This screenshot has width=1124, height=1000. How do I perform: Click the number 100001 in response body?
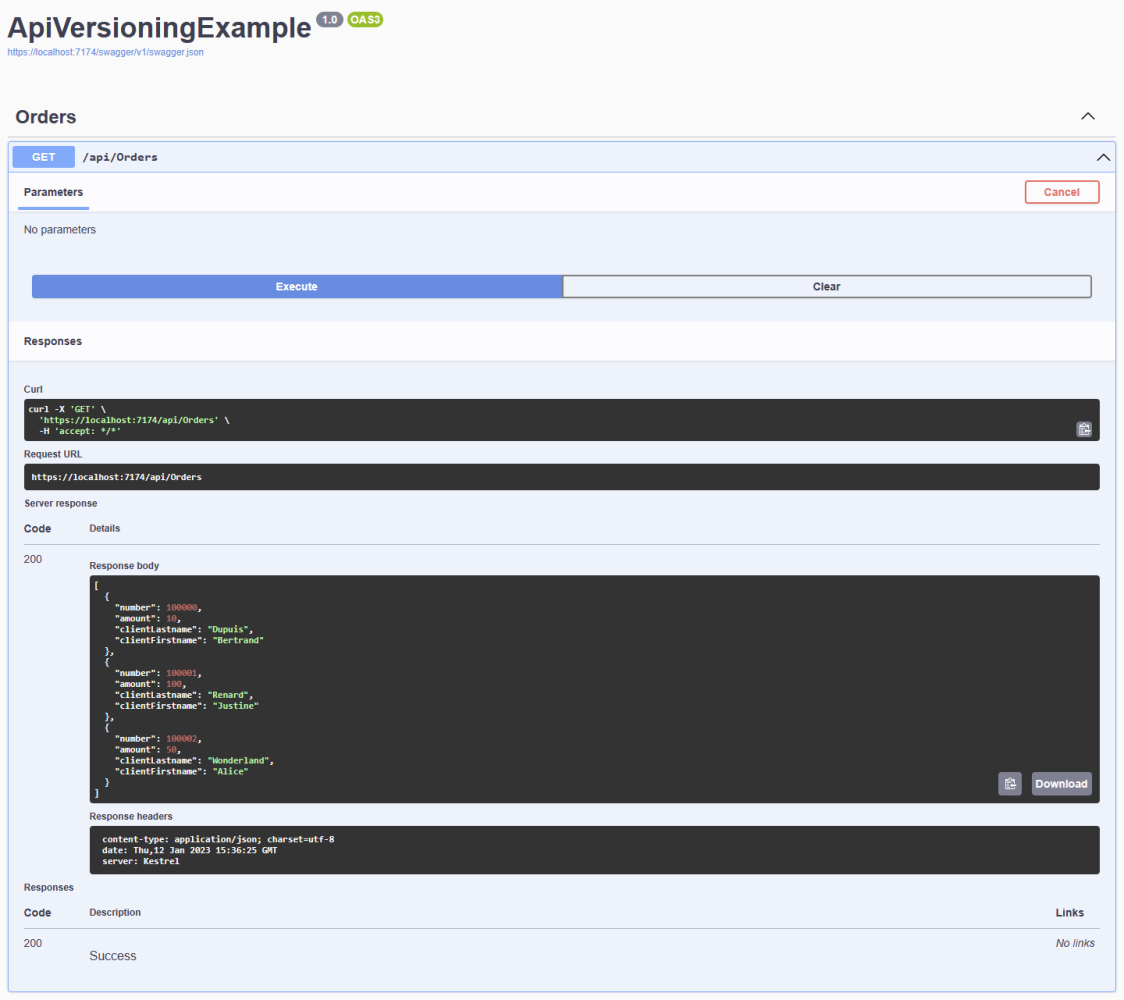pos(182,673)
